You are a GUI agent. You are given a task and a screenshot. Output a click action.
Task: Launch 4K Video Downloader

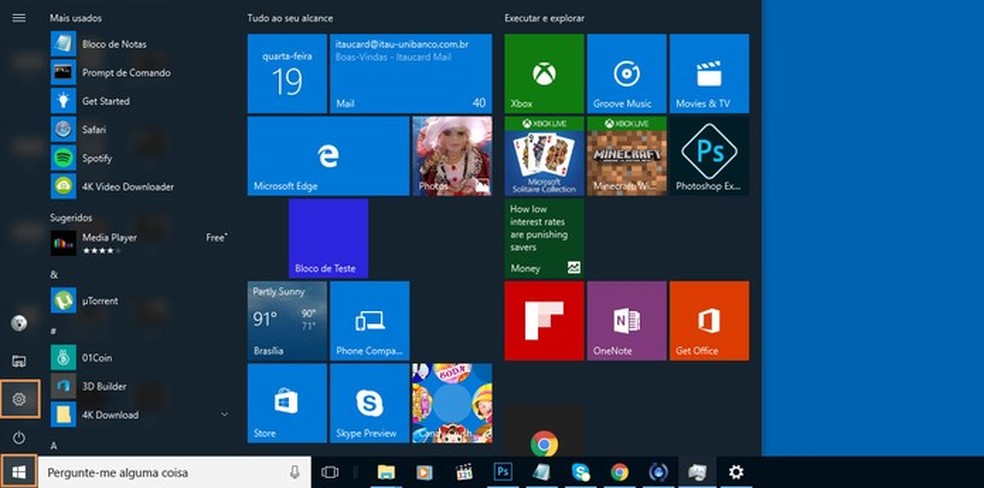tap(139, 186)
